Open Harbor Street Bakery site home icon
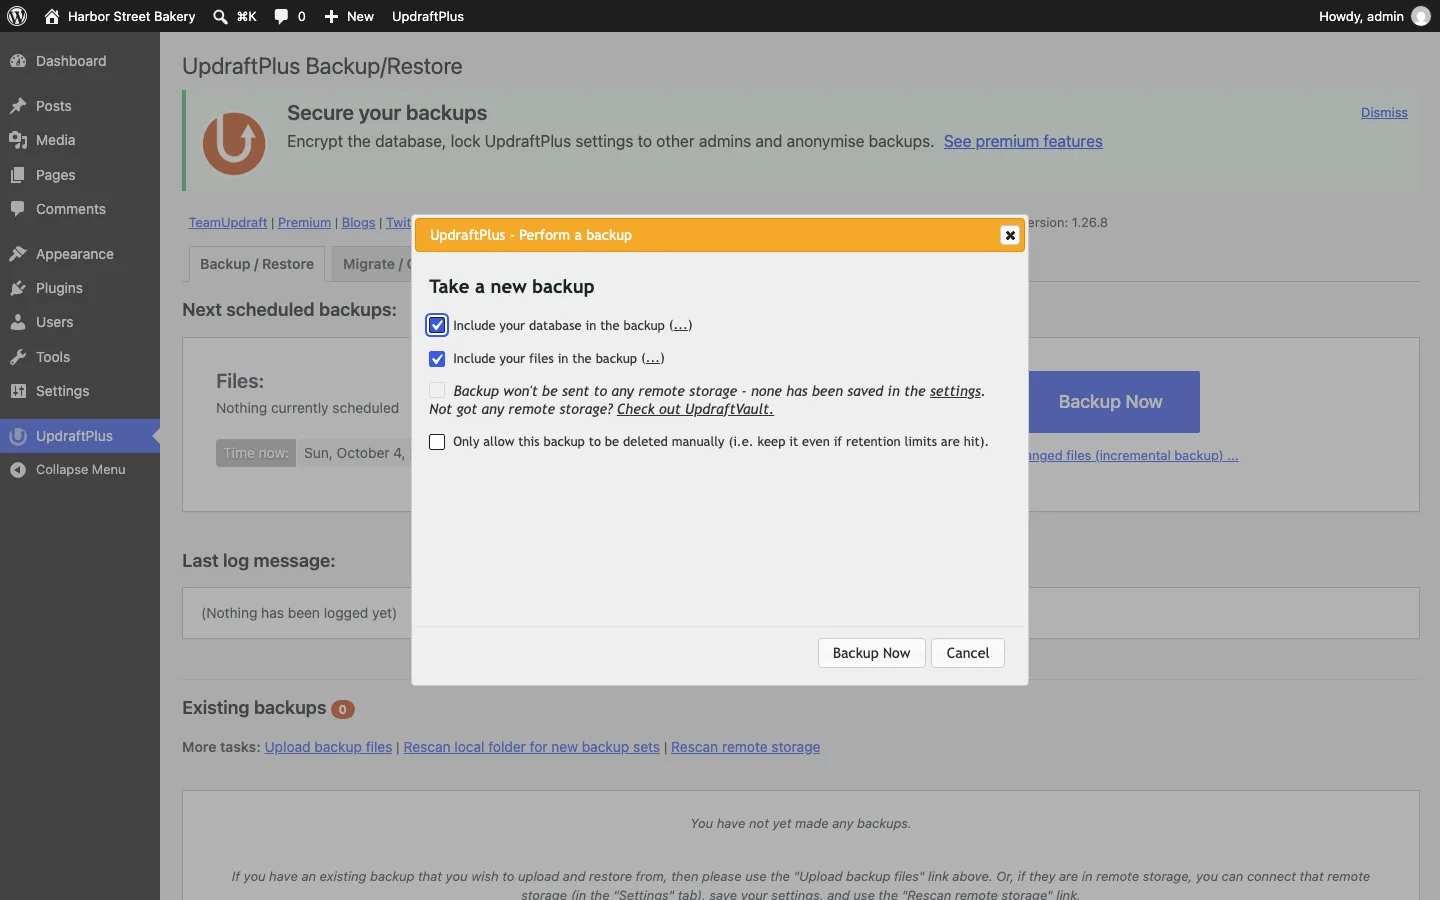The height and width of the screenshot is (900, 1440). (52, 16)
